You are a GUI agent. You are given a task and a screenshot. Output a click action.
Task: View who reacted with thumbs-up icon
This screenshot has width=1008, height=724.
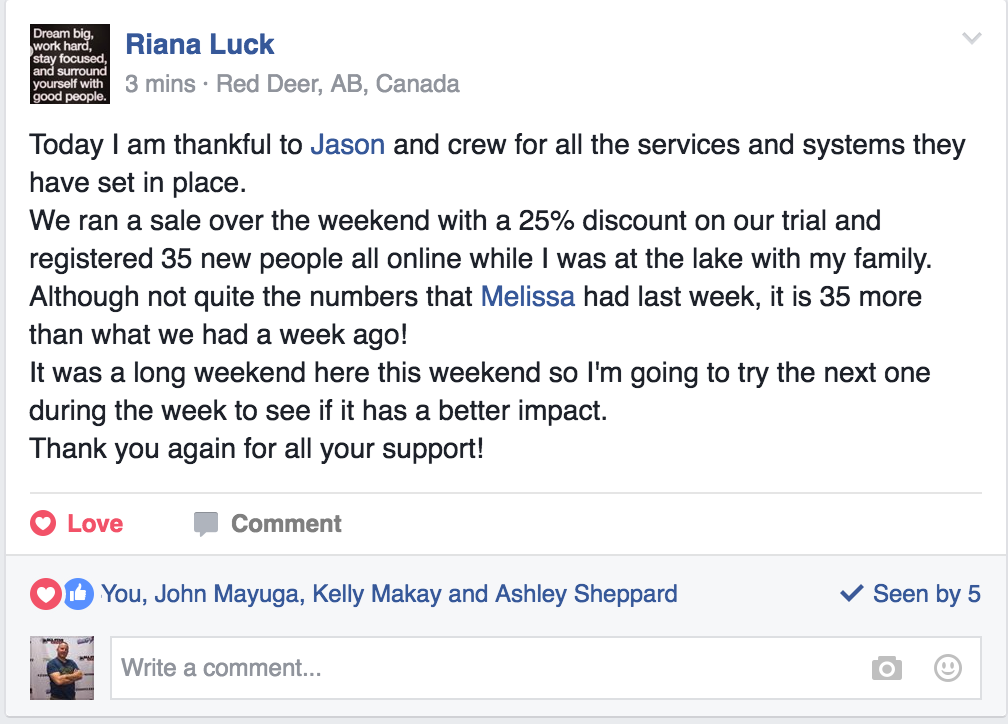pyautogui.click(x=78, y=593)
